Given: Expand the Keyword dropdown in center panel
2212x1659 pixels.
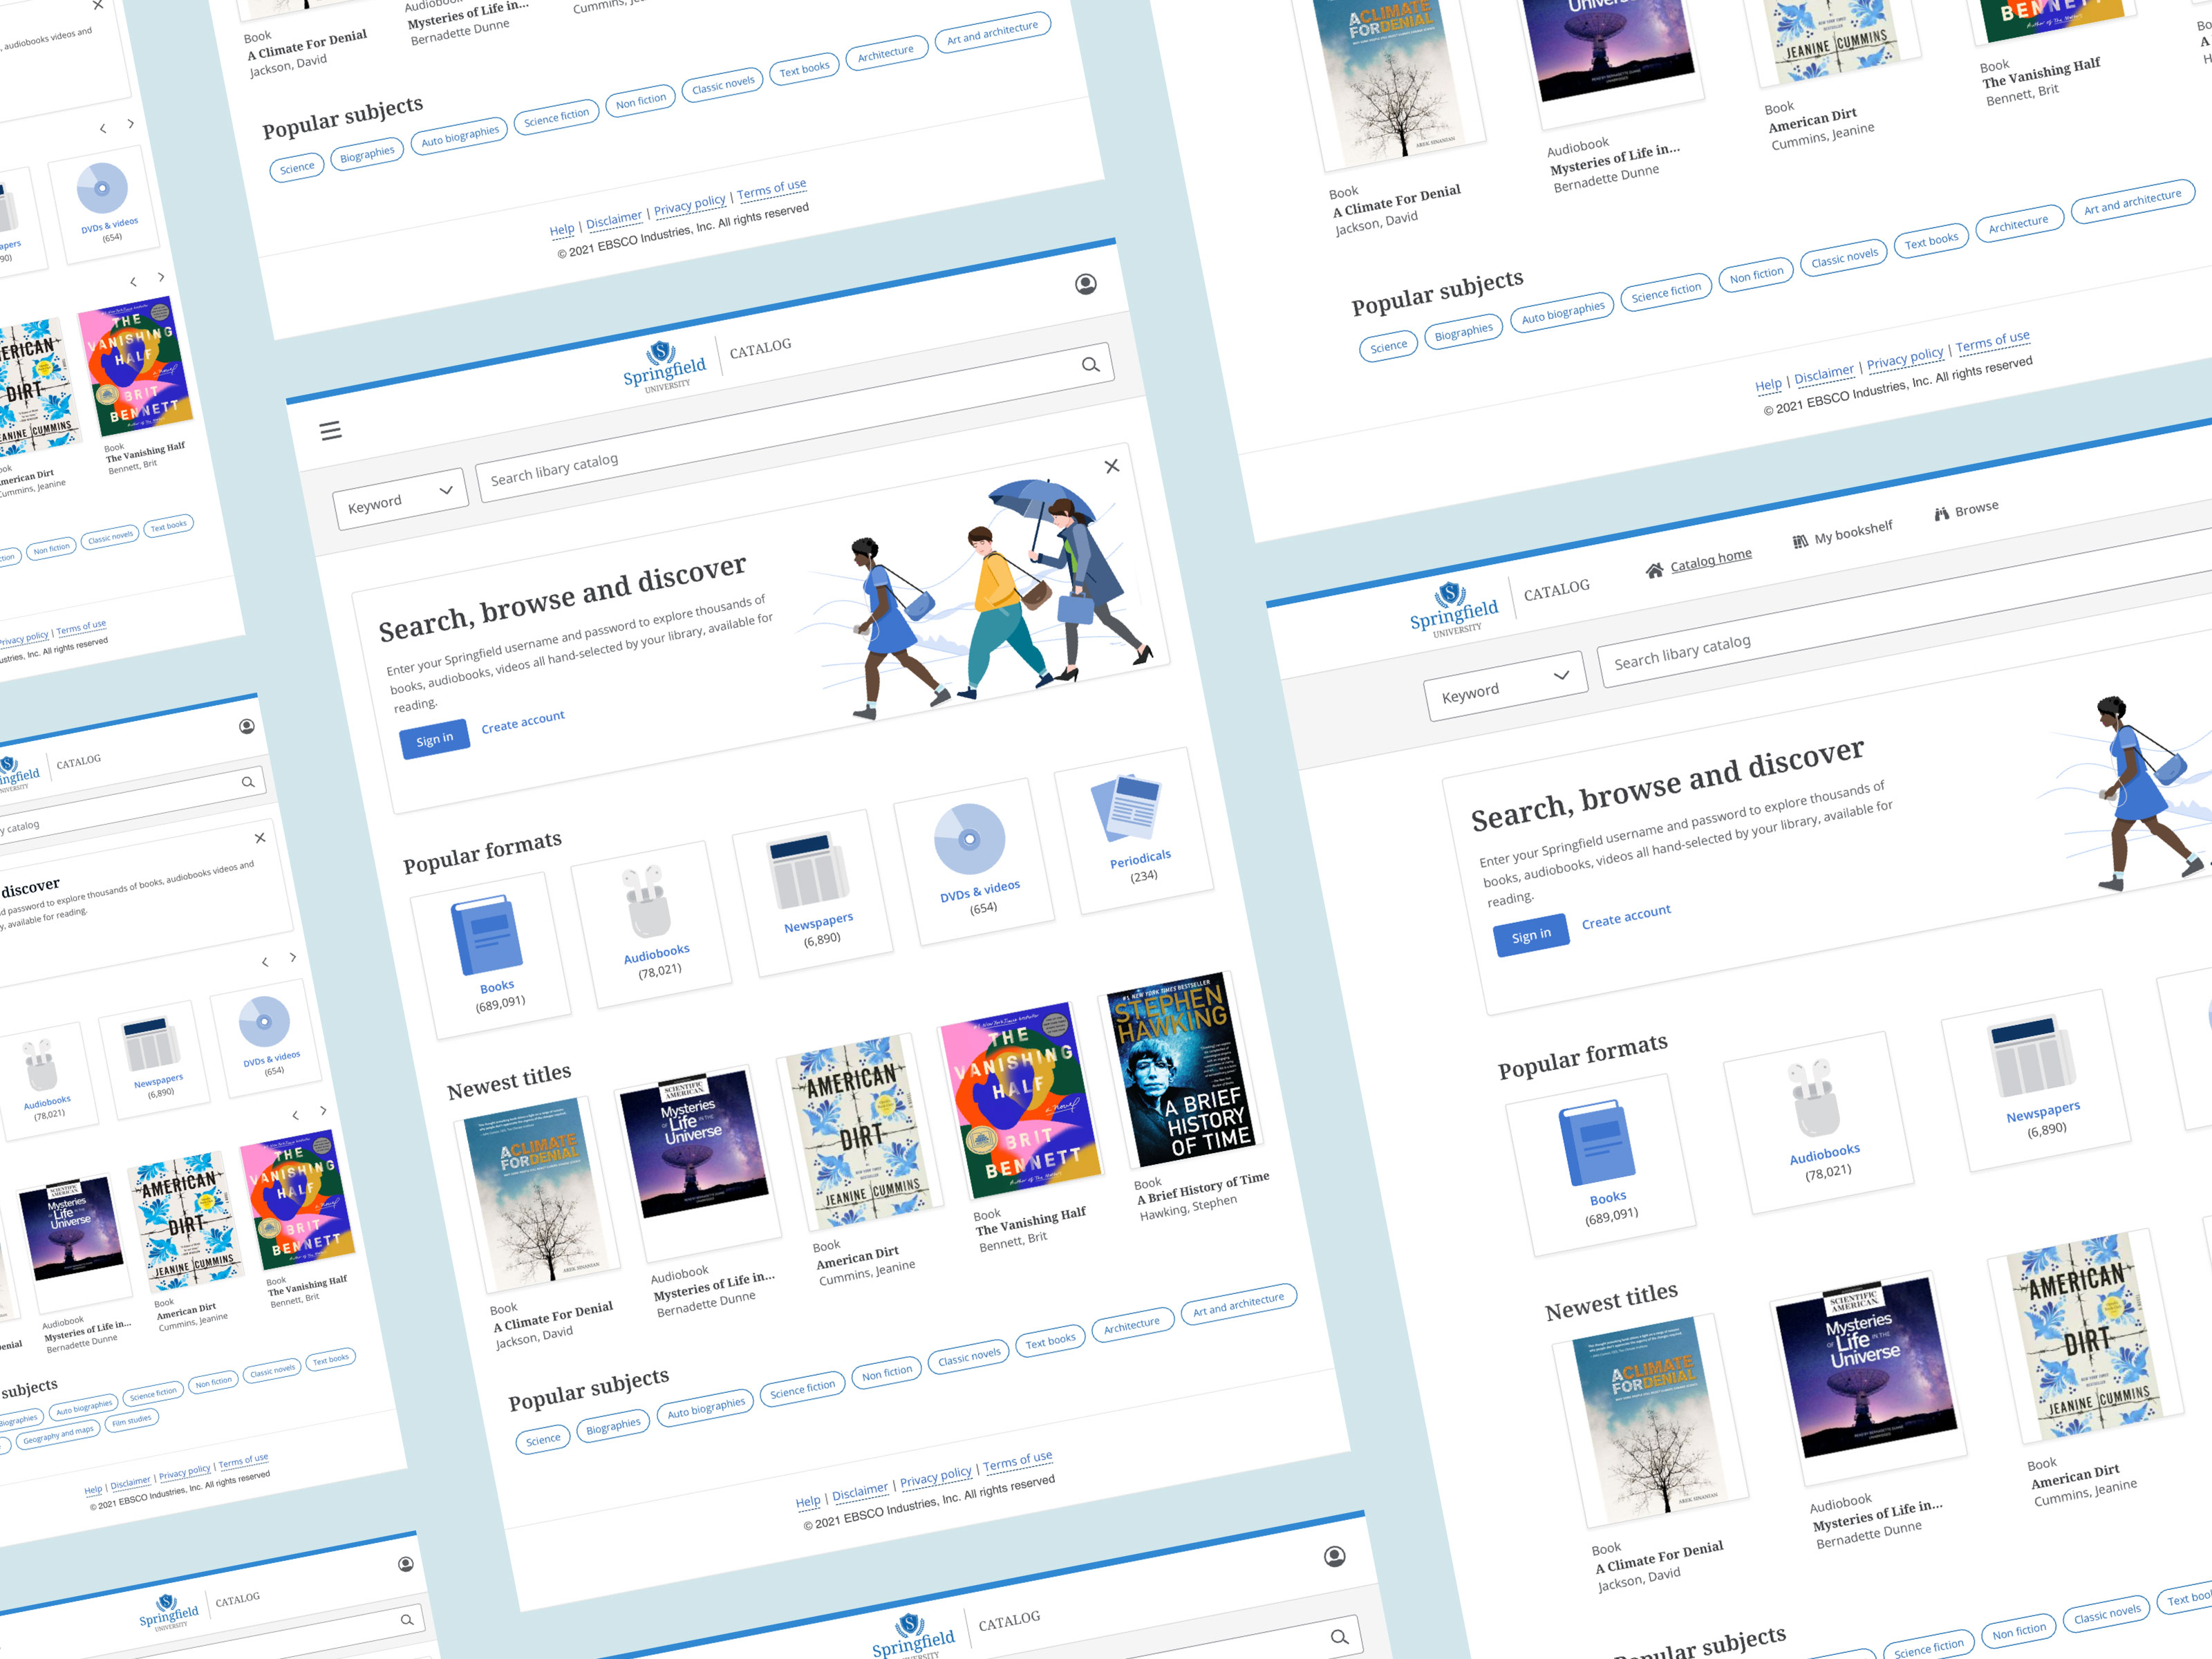Looking at the screenshot, I should point(400,498).
